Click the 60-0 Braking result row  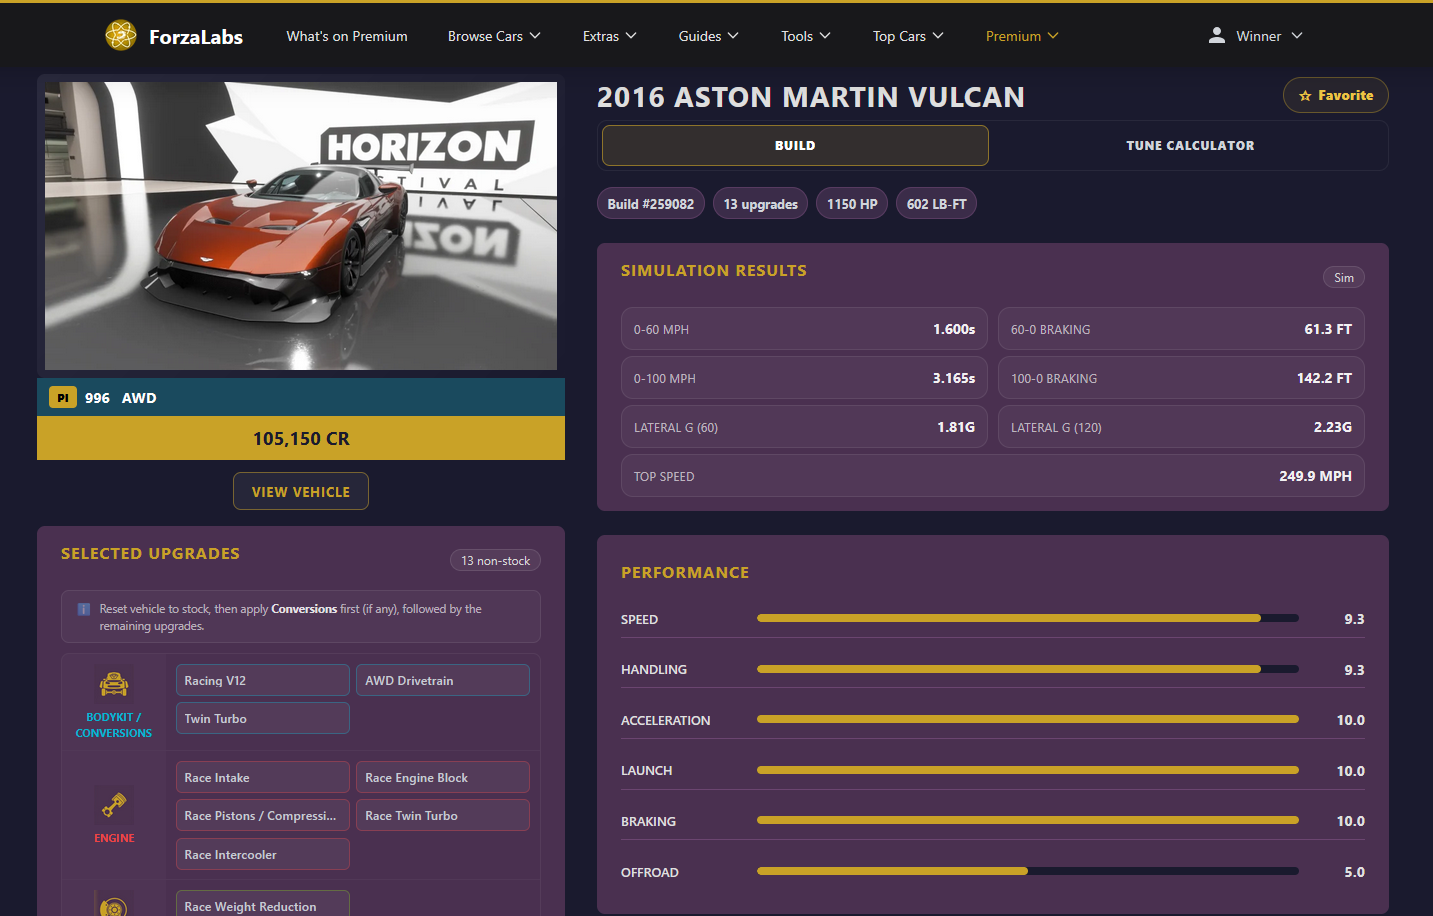coord(1181,329)
